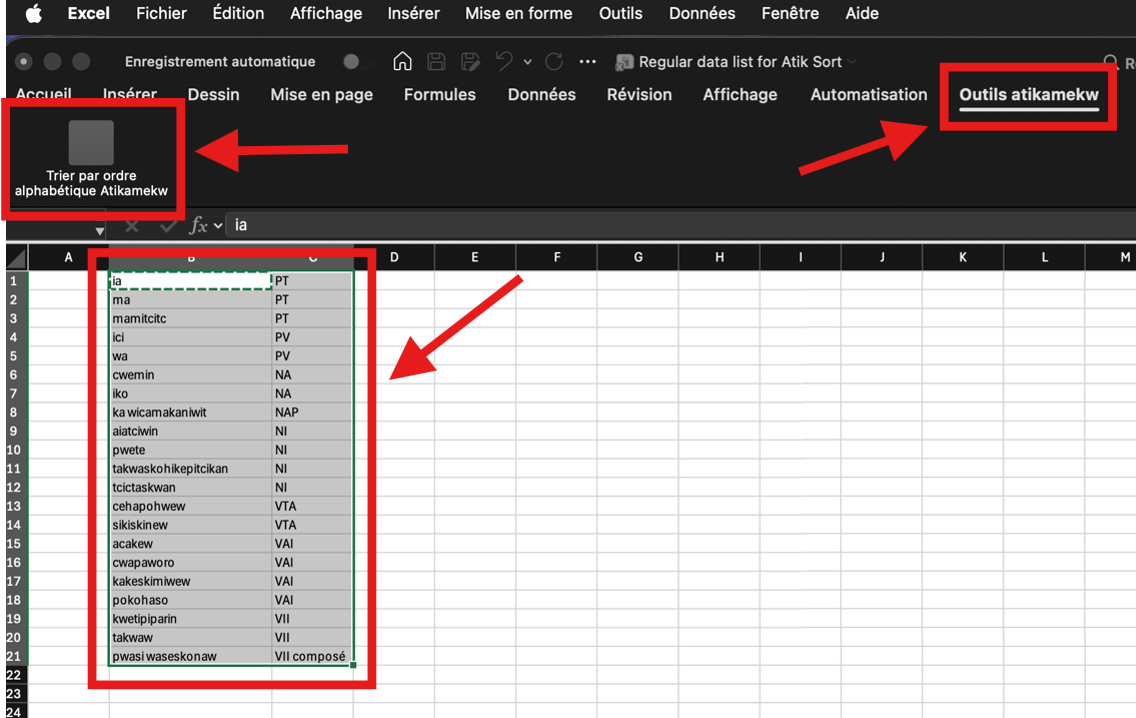Screen dimensions: 1136x718
Task: Switch to the Mise en page tab
Action: [321, 94]
